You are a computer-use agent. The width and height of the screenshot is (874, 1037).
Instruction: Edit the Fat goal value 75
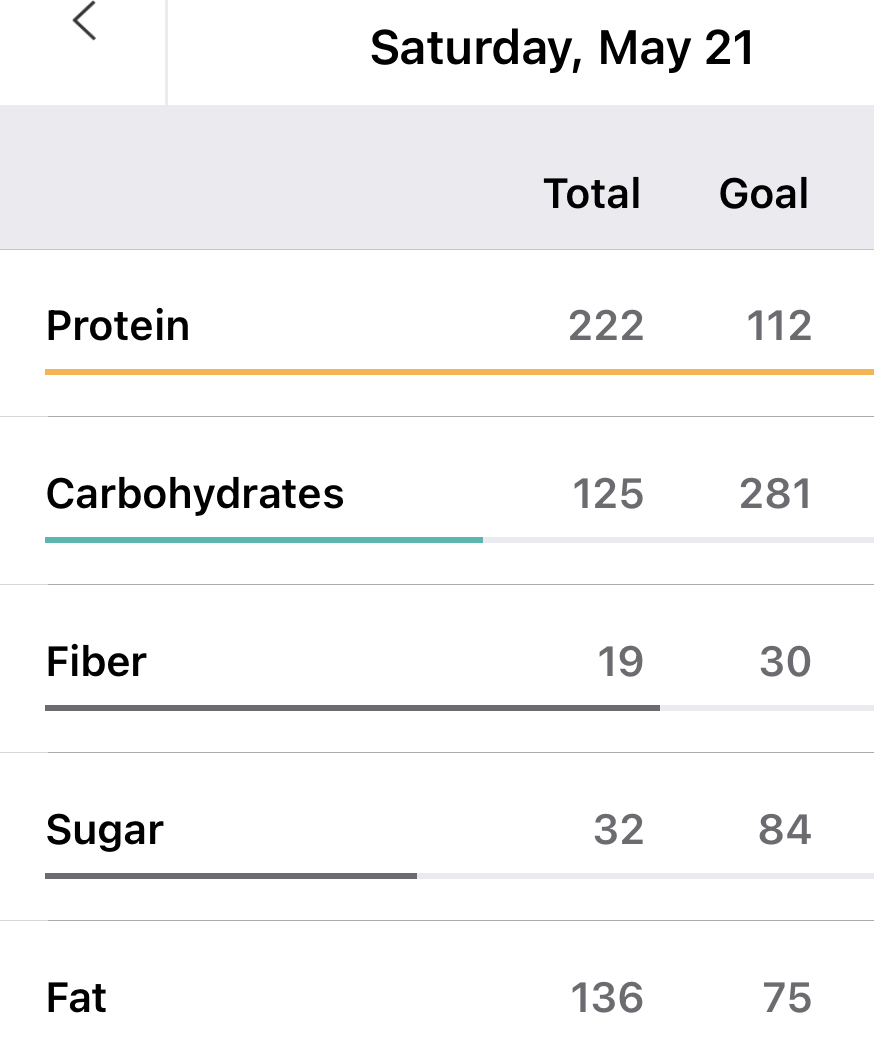(x=785, y=998)
